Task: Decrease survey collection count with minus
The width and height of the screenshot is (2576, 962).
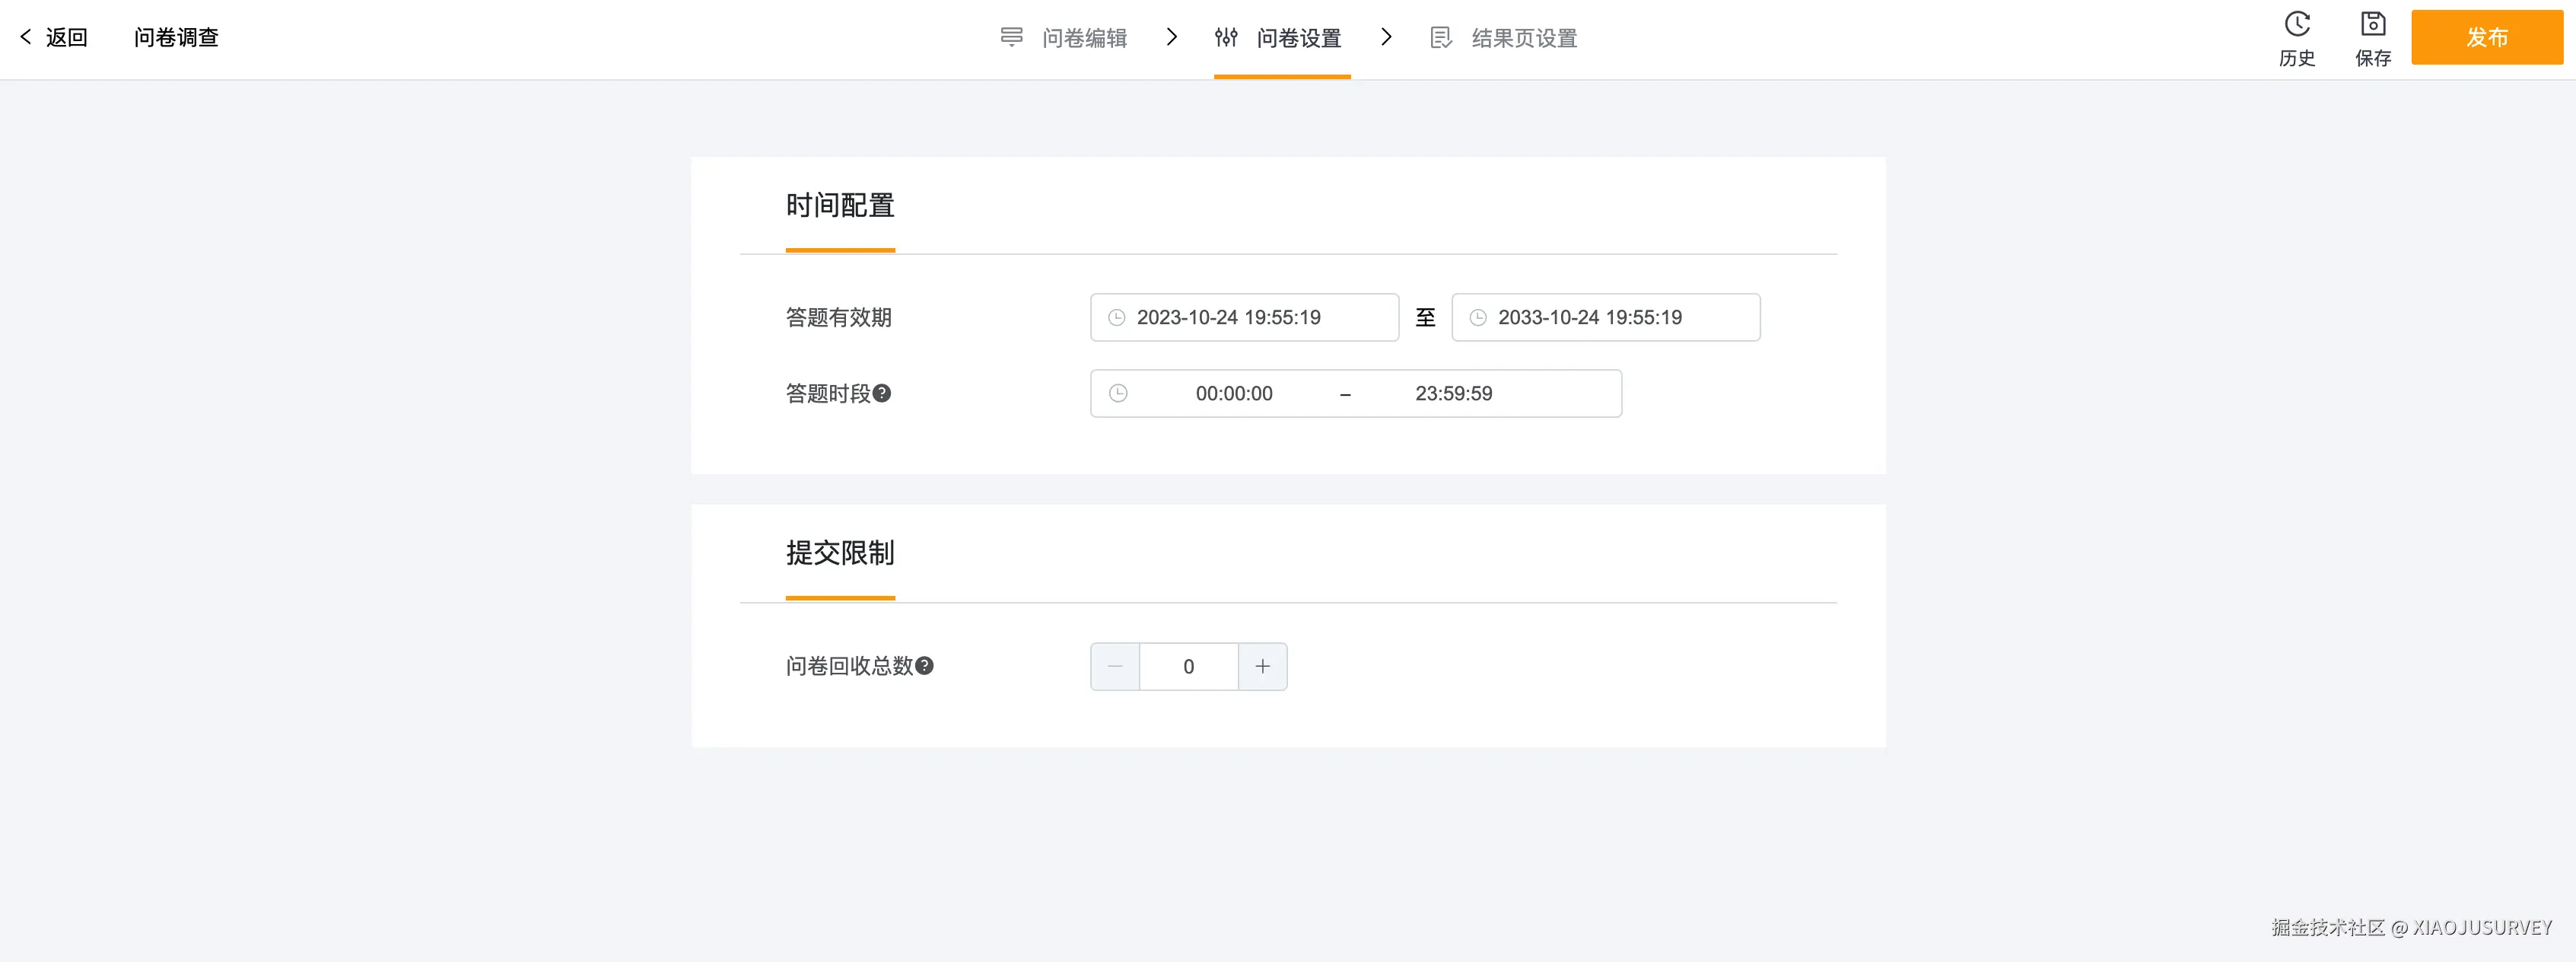Action: tap(1115, 667)
